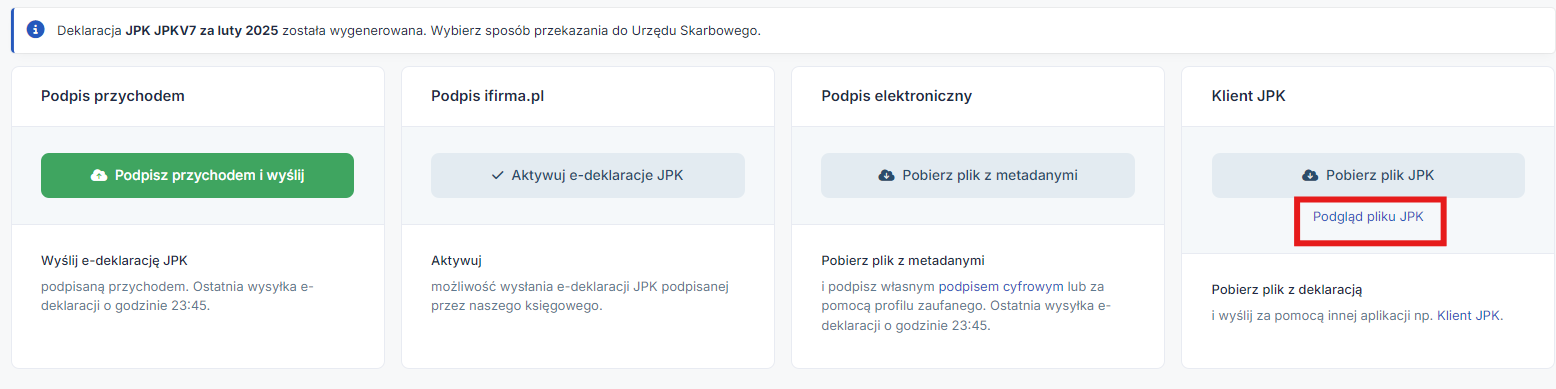Click the bold JPK JPKV7 za luty 2025 text

click(x=202, y=30)
